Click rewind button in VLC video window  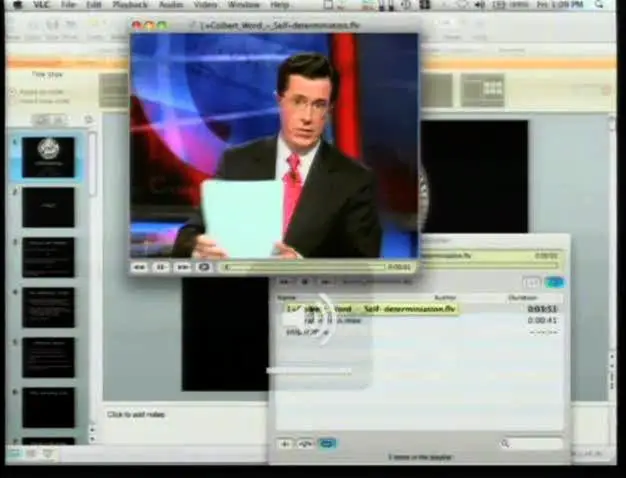(139, 267)
